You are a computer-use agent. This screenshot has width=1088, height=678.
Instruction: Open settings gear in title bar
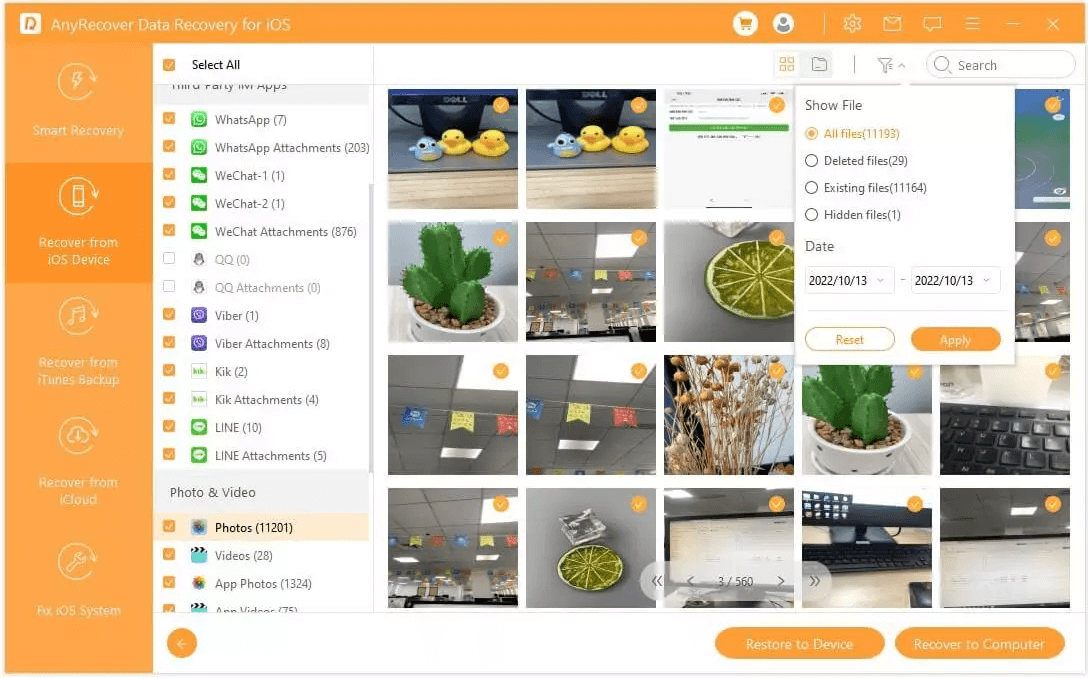click(x=852, y=24)
